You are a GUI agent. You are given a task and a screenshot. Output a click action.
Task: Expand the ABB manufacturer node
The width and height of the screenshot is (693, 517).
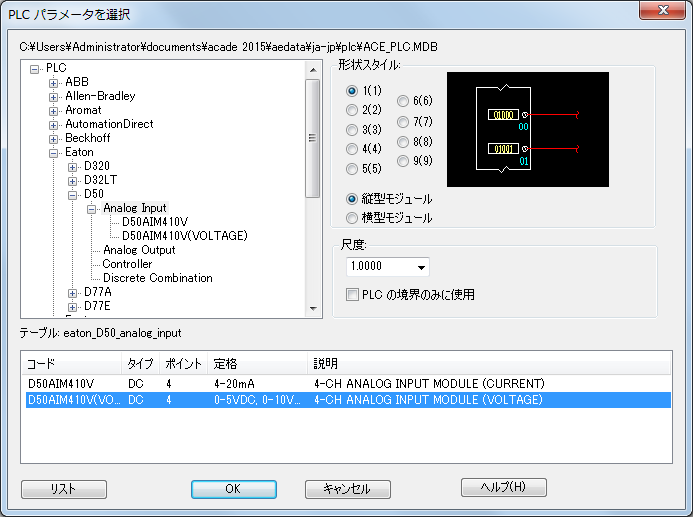[53, 83]
